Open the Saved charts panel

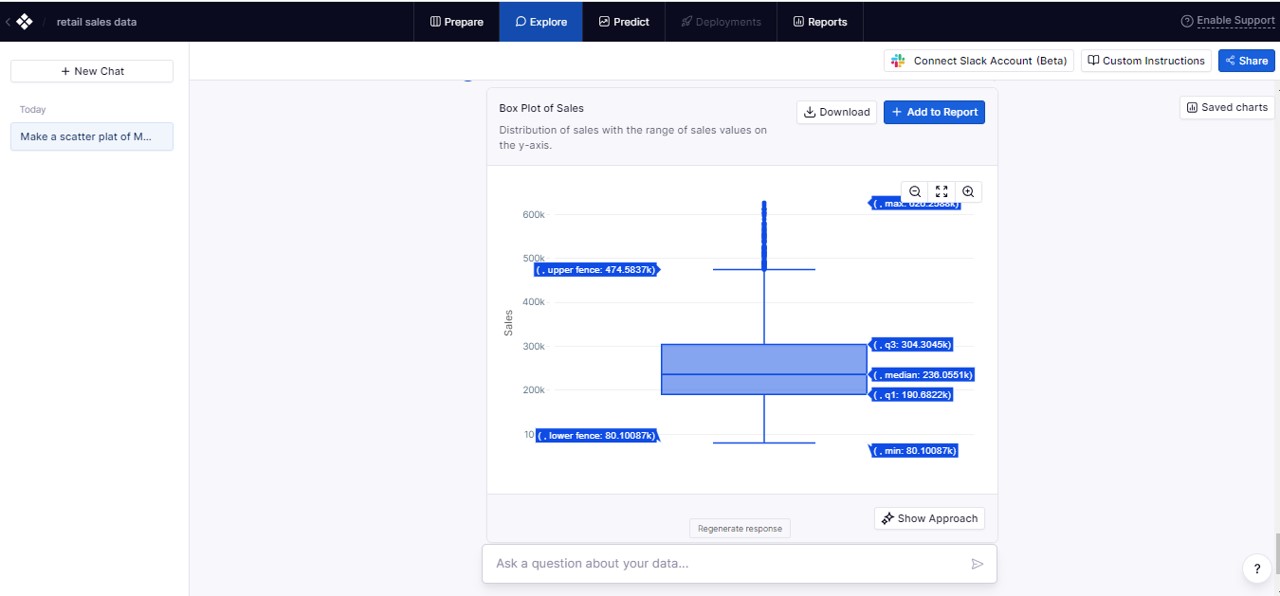coord(1227,107)
